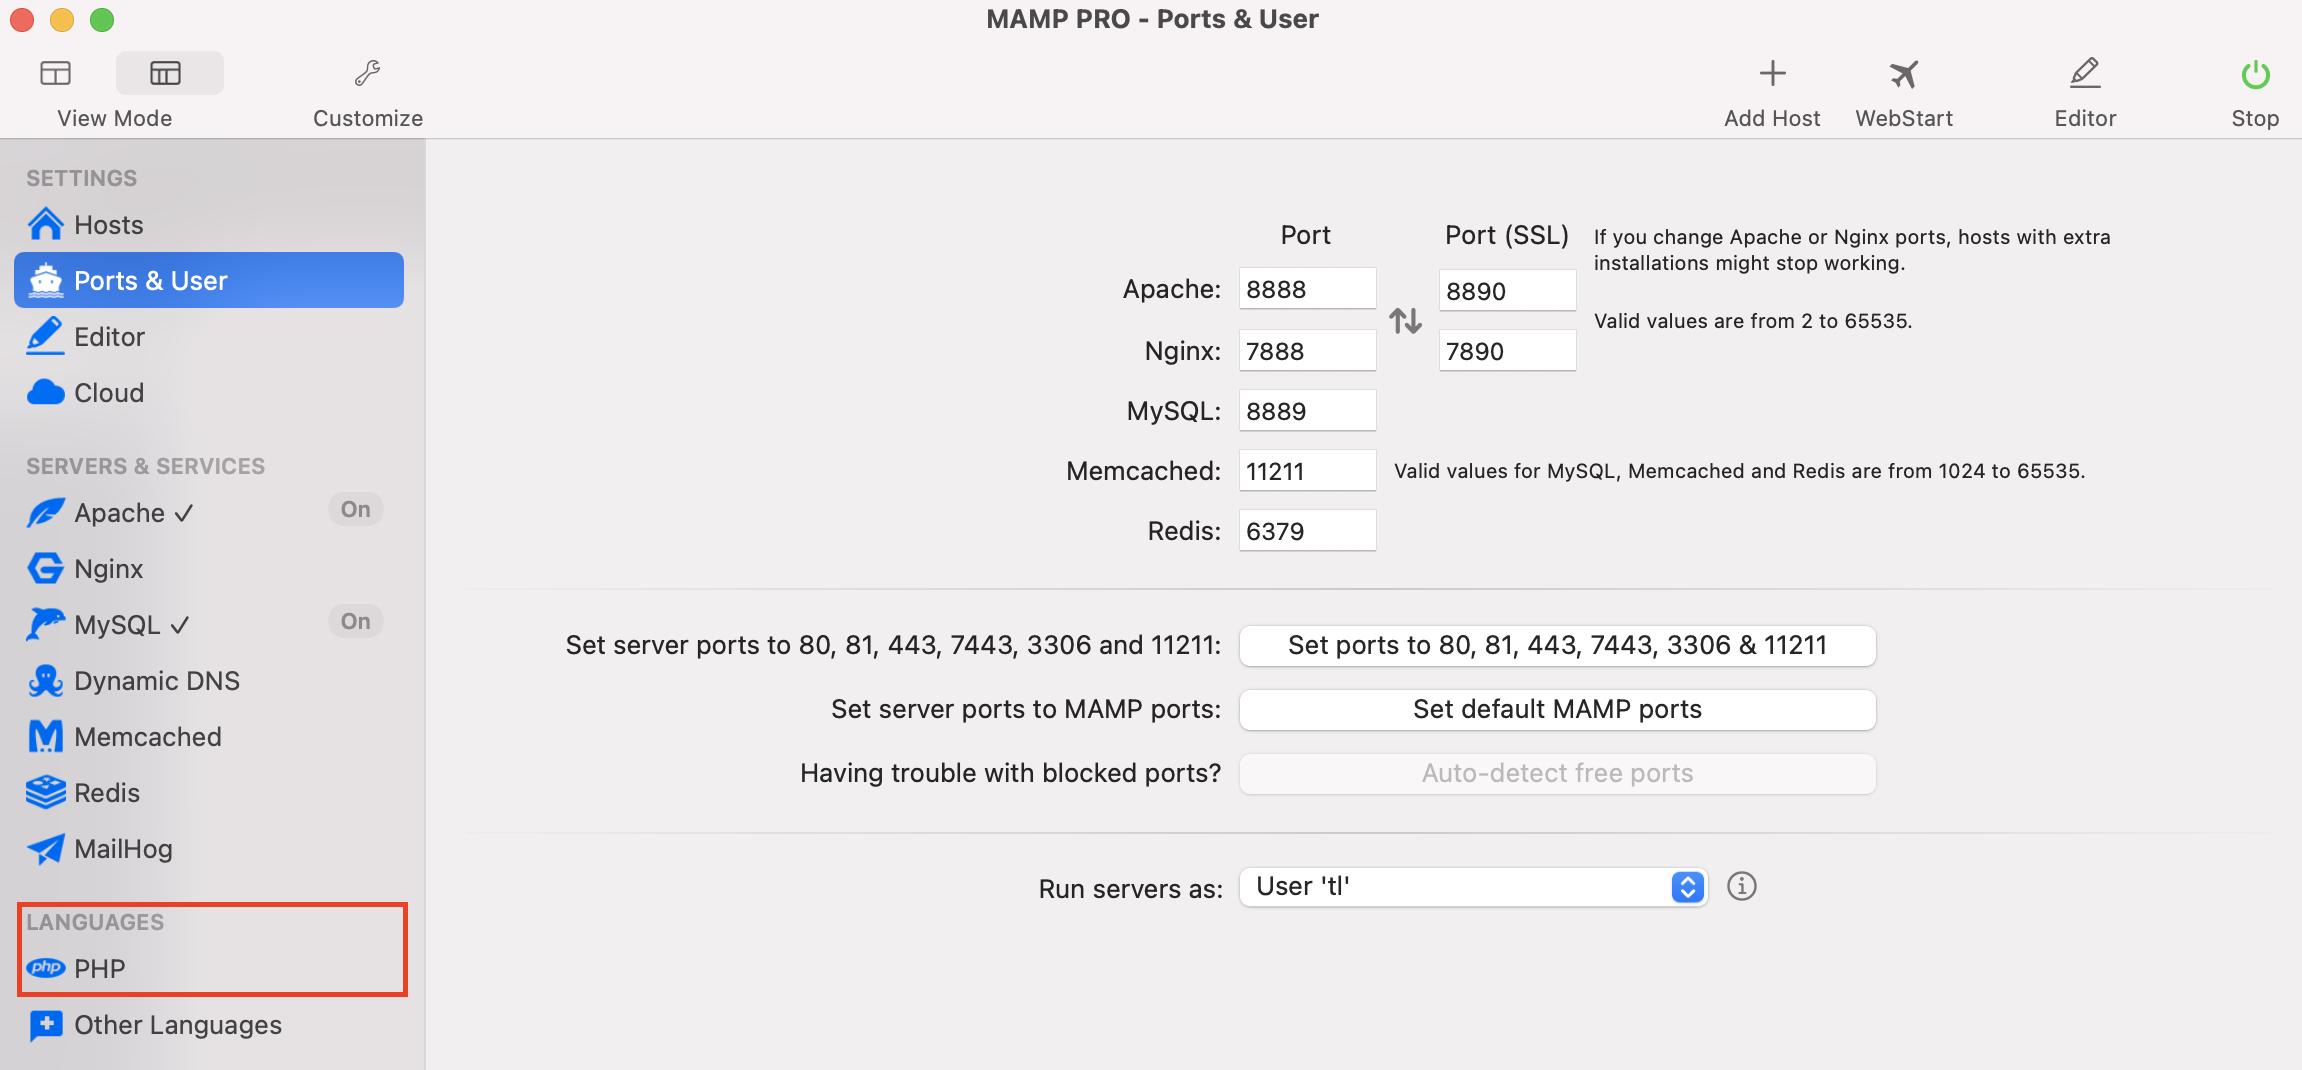Open the Editor settings page
This screenshot has height=1070, width=2302.
110,336
